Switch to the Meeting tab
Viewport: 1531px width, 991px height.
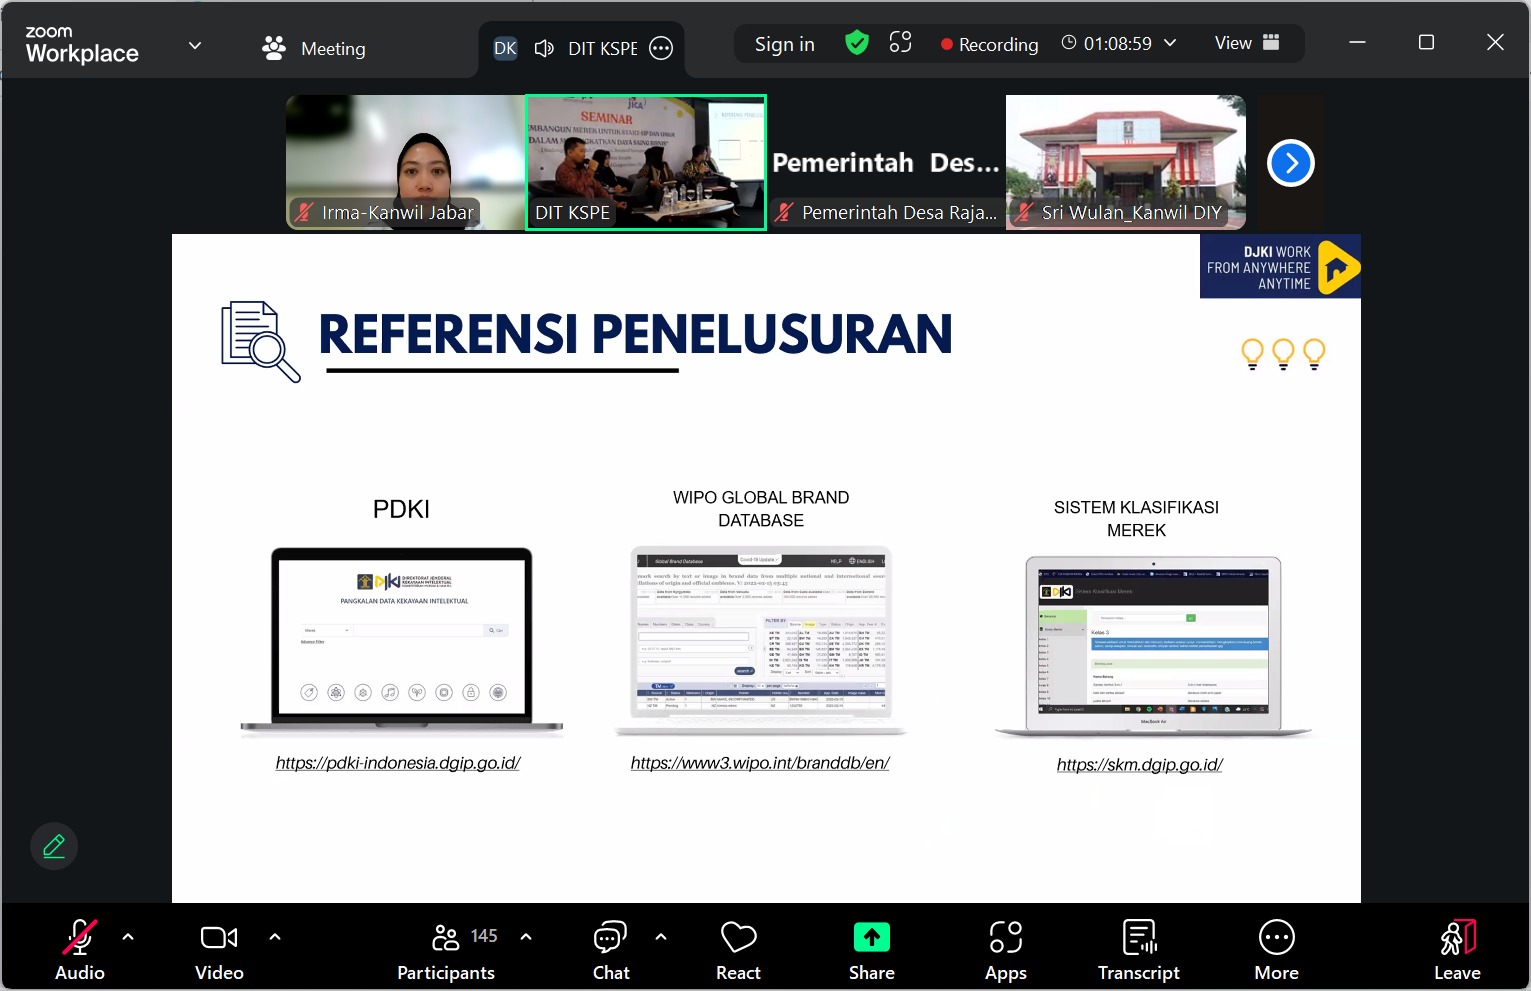314,48
